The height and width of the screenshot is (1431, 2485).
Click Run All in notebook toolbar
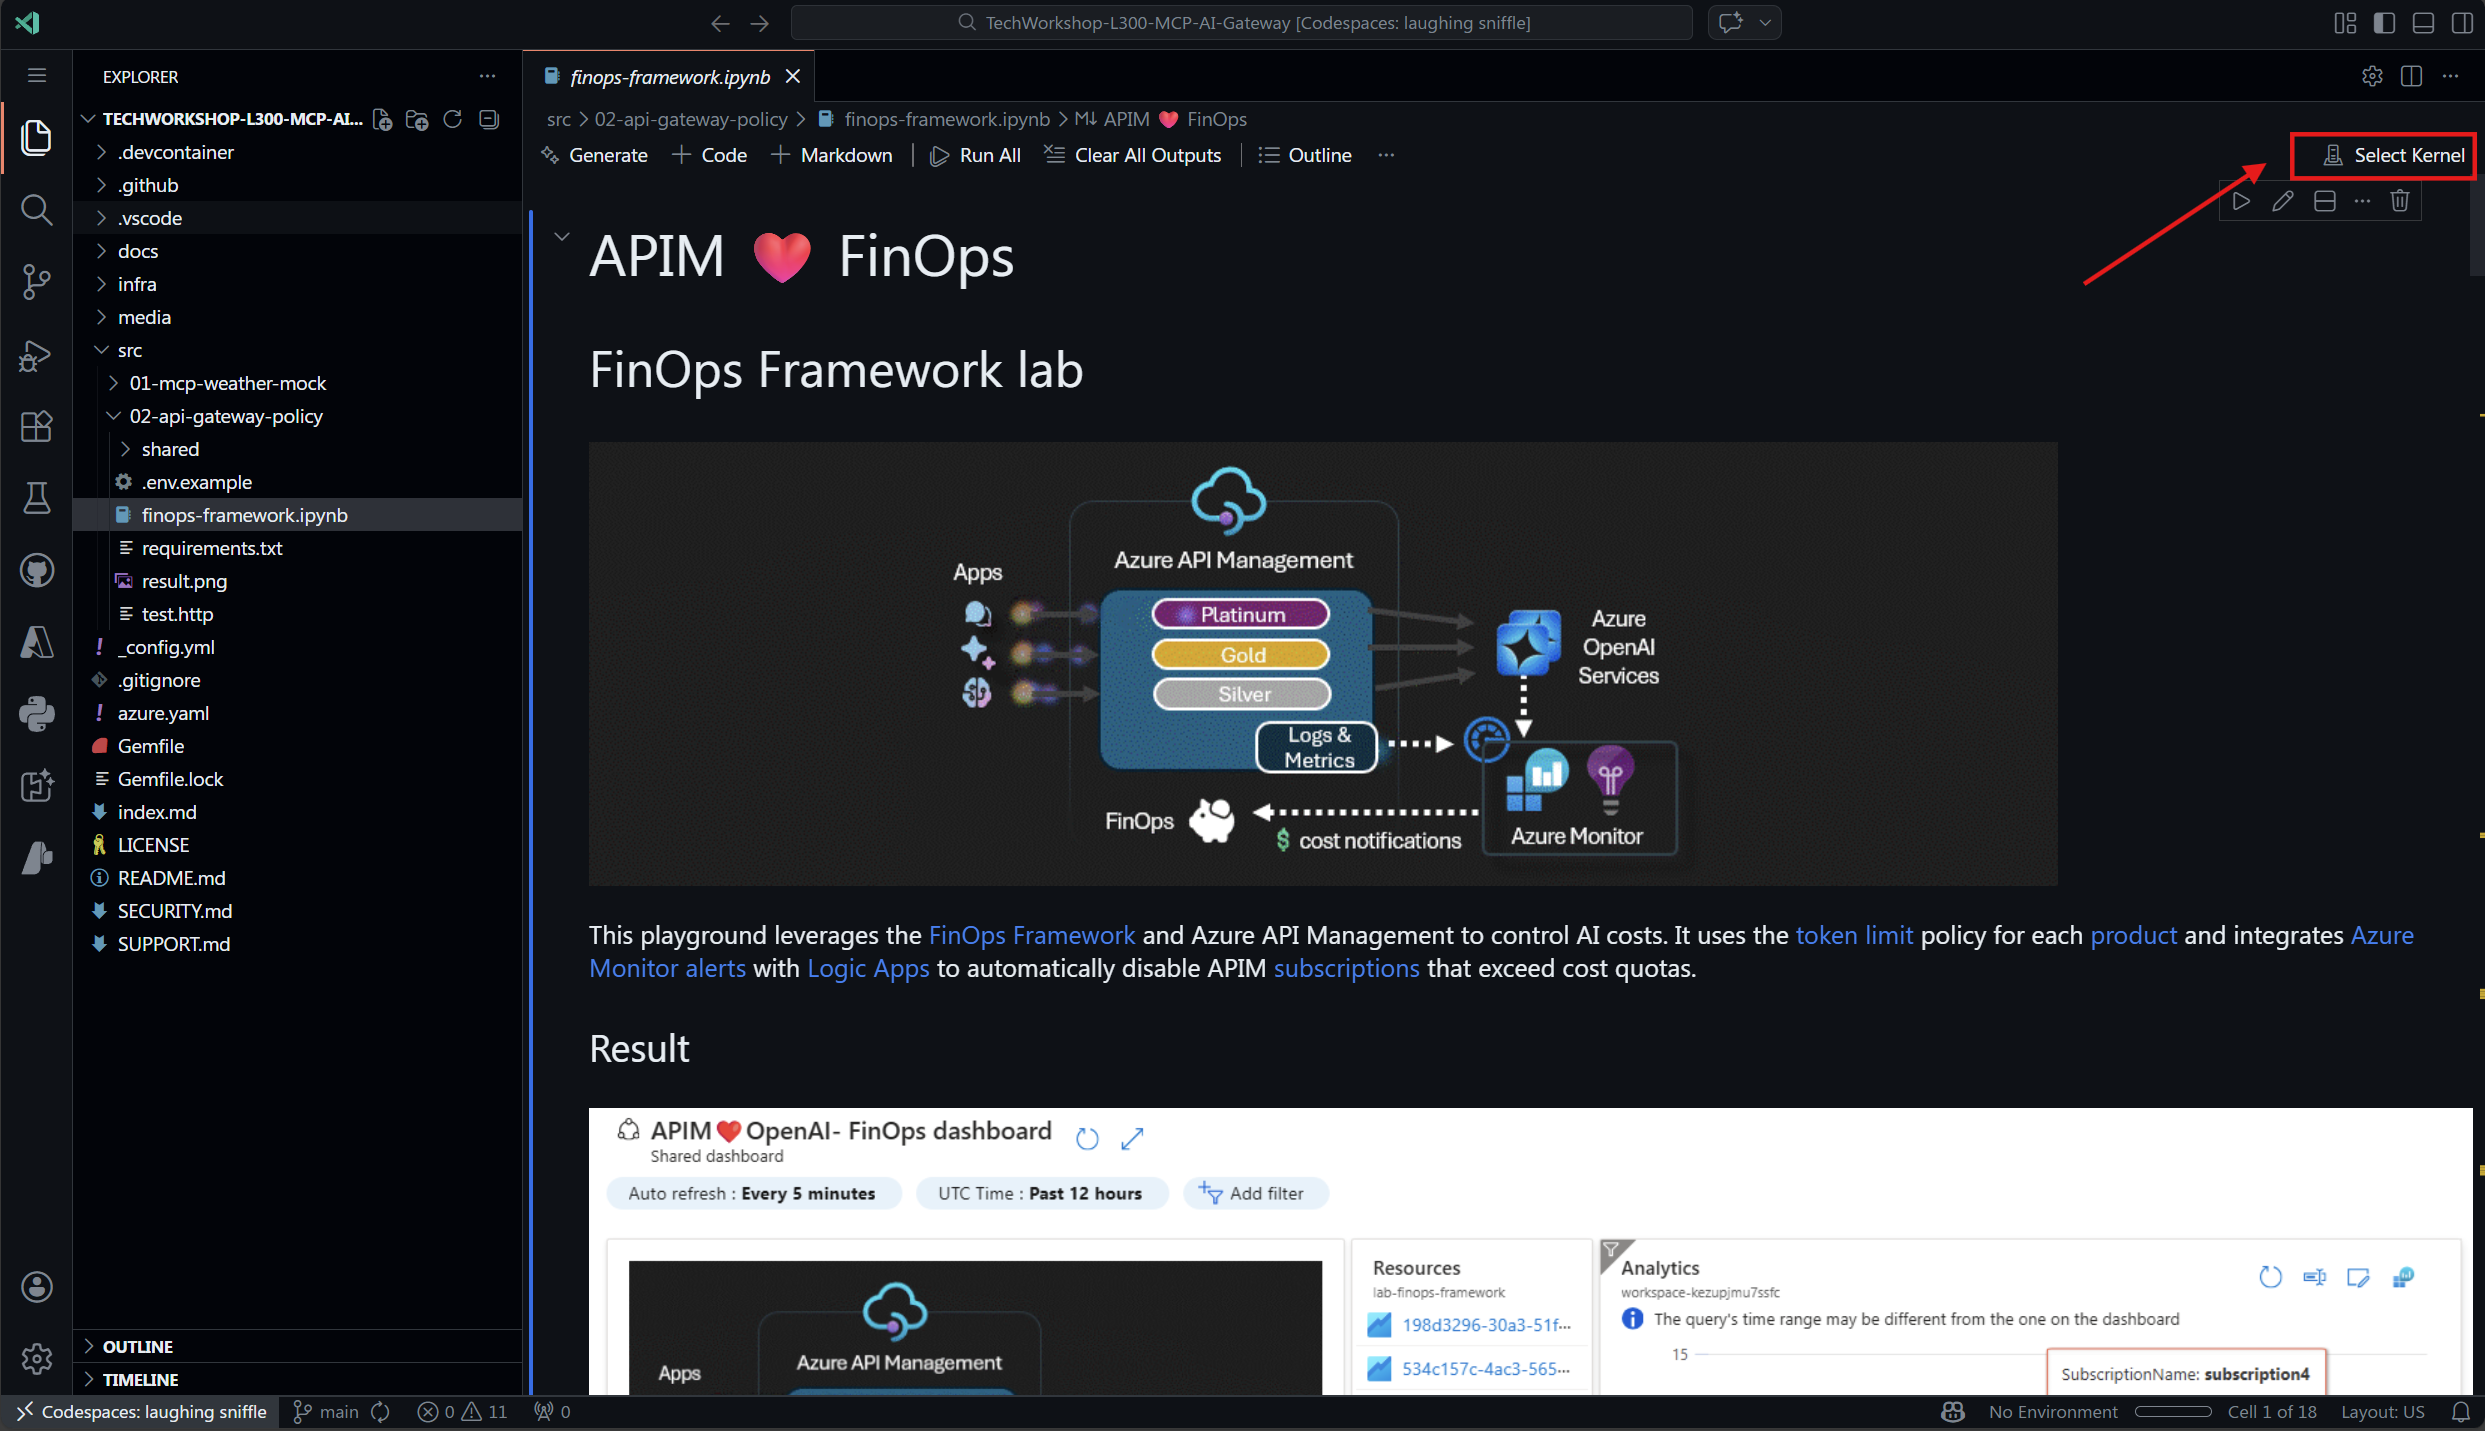tap(975, 155)
